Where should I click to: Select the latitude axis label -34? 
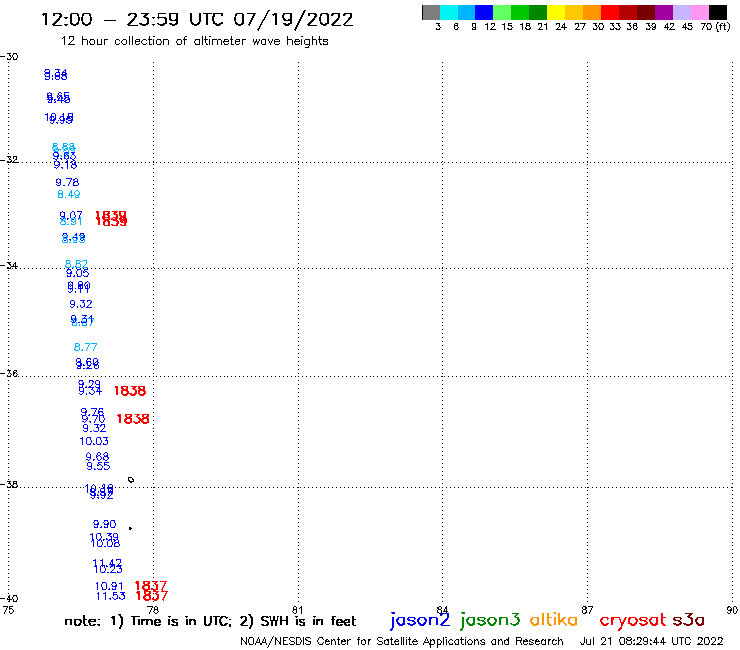pyautogui.click(x=9, y=265)
